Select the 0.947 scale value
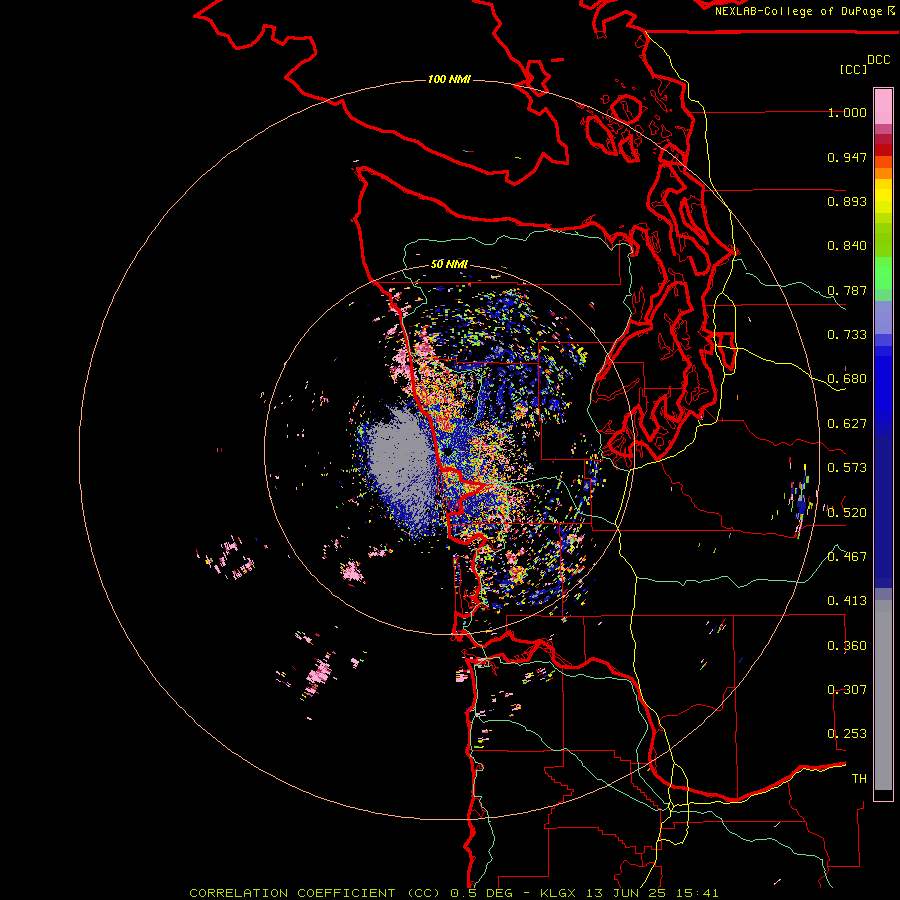The width and height of the screenshot is (900, 900). point(847,157)
